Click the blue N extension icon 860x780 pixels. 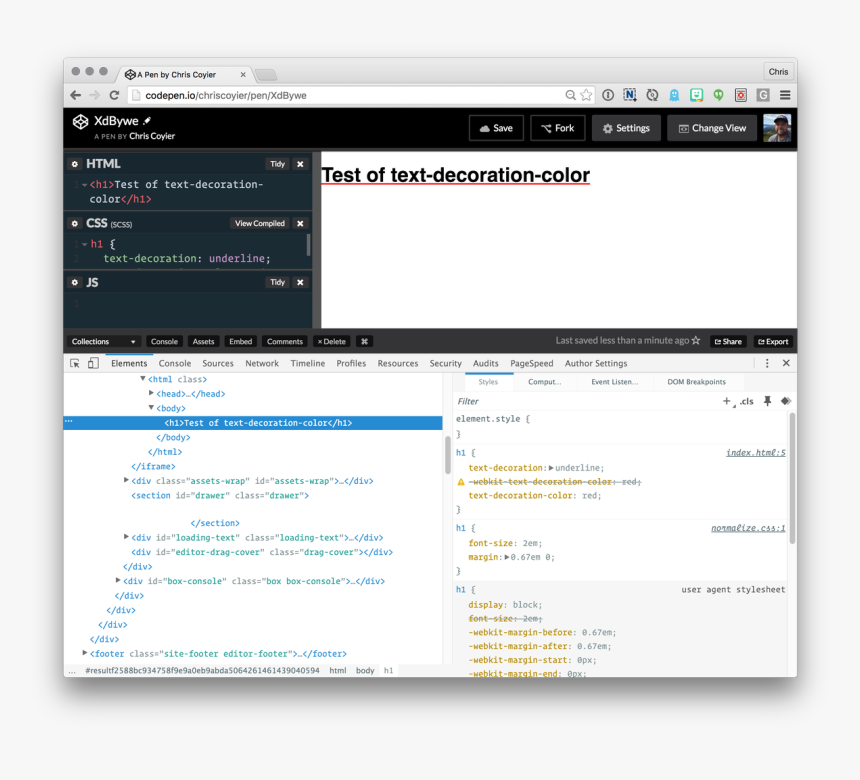pyautogui.click(x=630, y=95)
